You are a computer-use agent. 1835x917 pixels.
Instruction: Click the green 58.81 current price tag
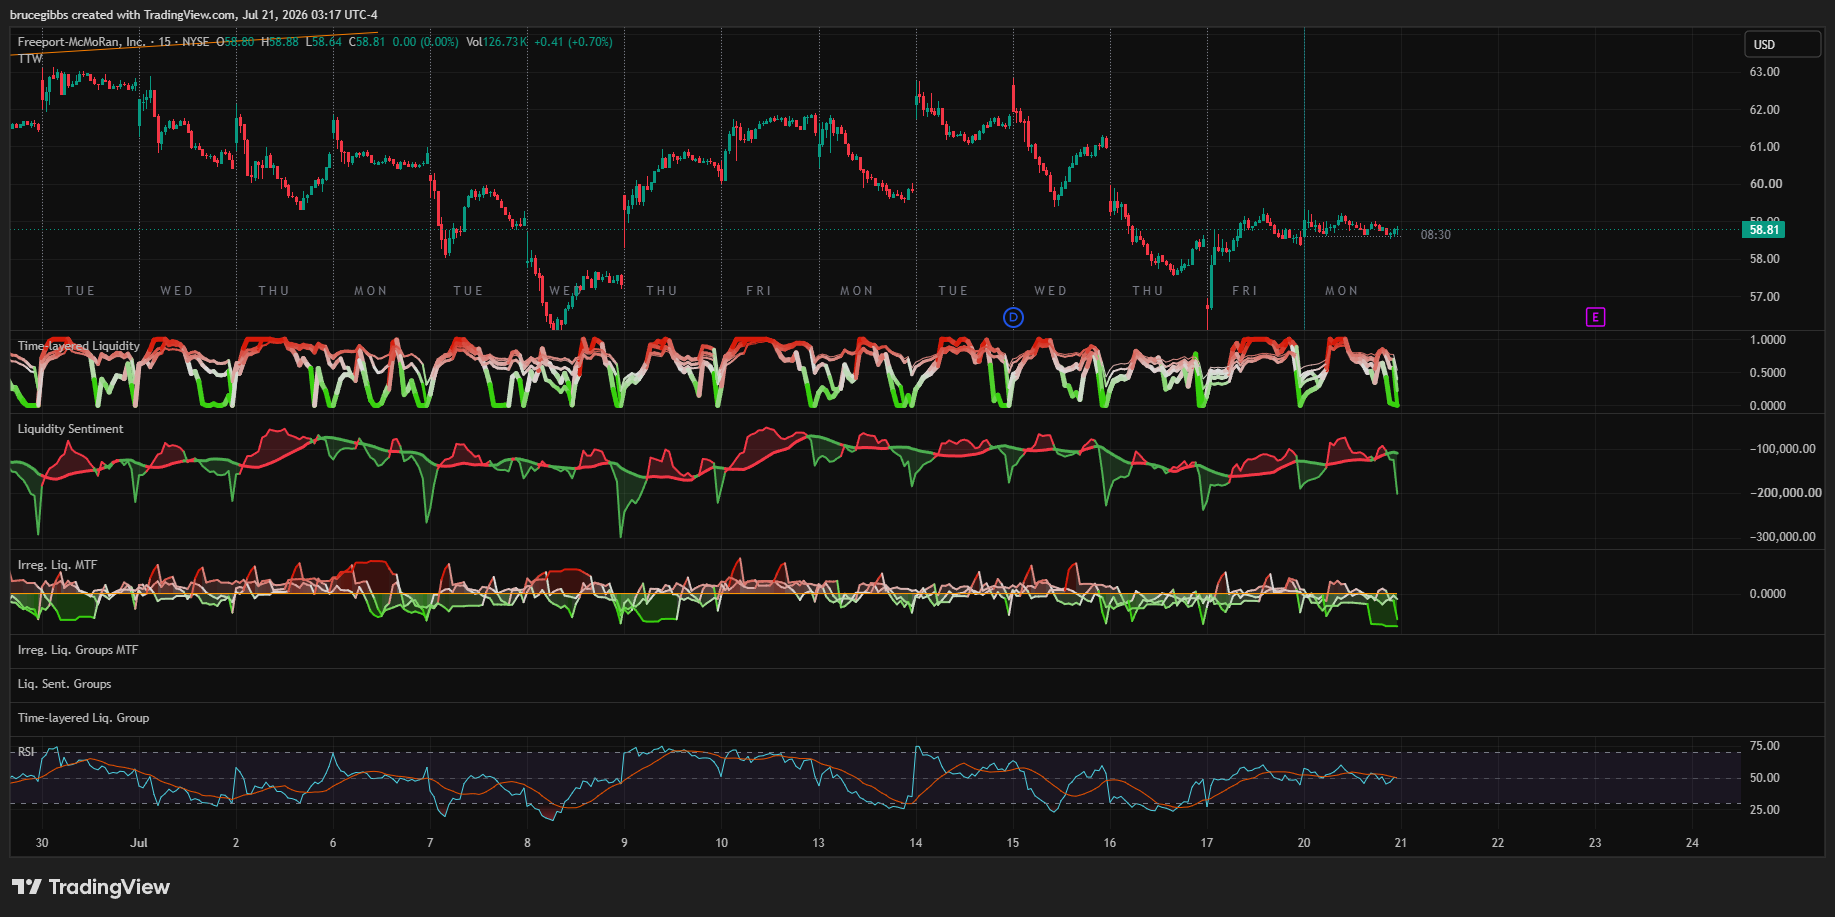tap(1764, 230)
